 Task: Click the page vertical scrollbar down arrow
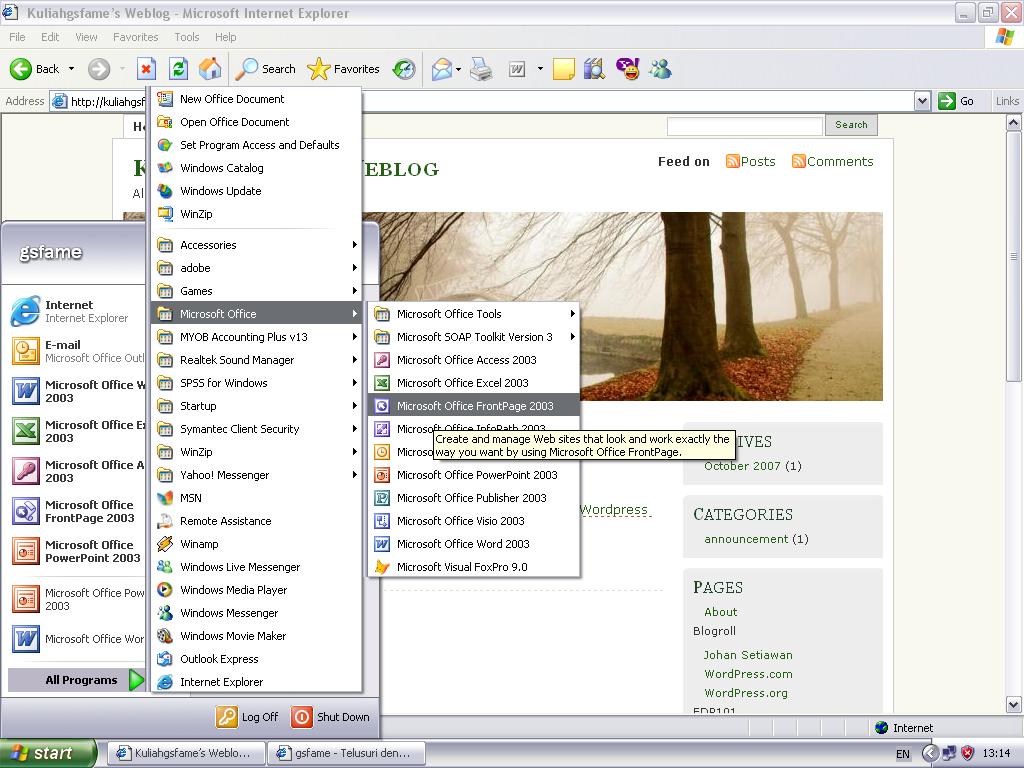click(1014, 705)
